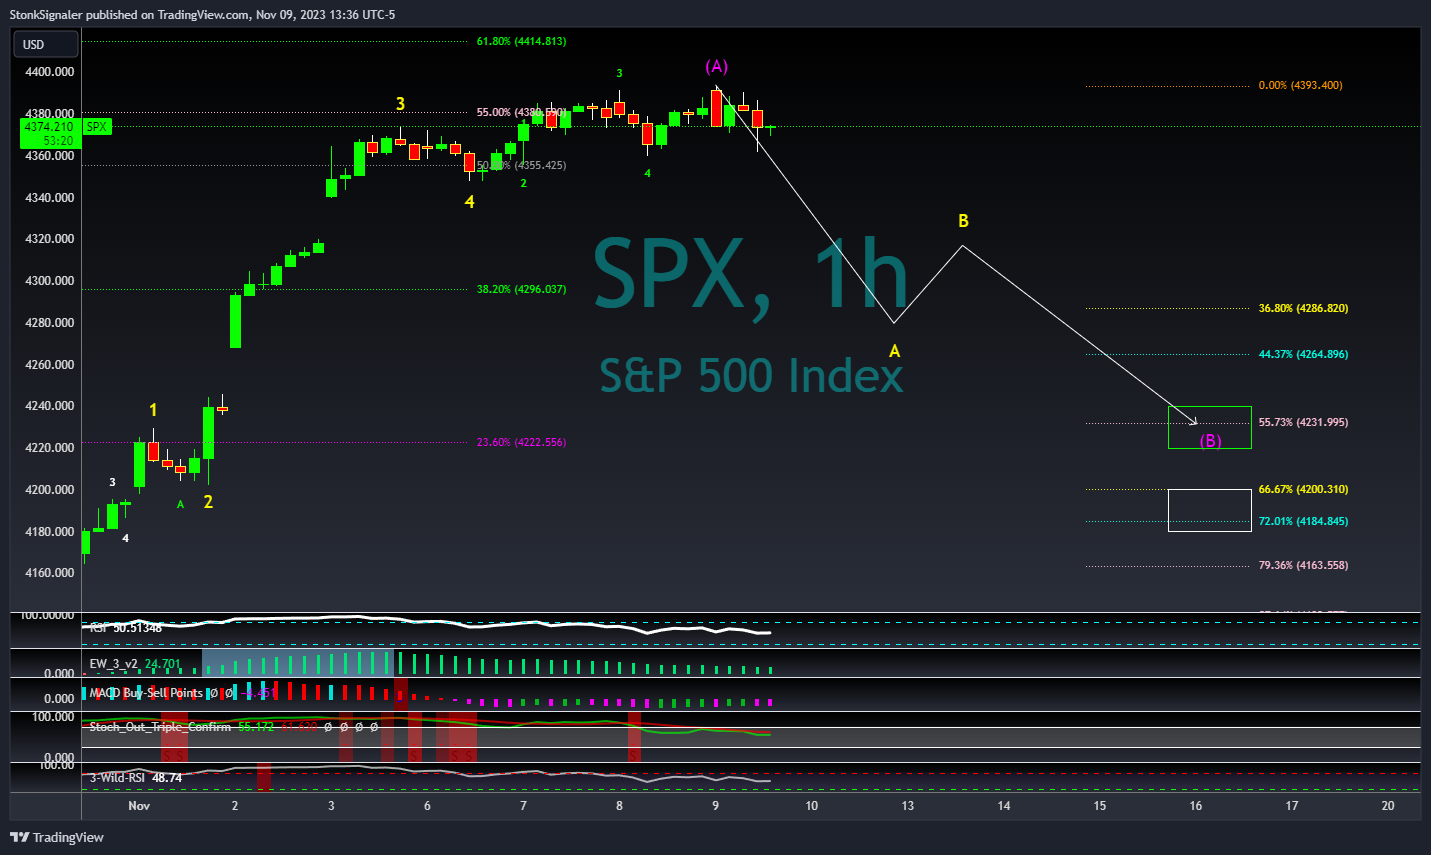Screen dimensions: 1431x855
Task: Click the 4400.000 price axis label
Action: click(49, 72)
